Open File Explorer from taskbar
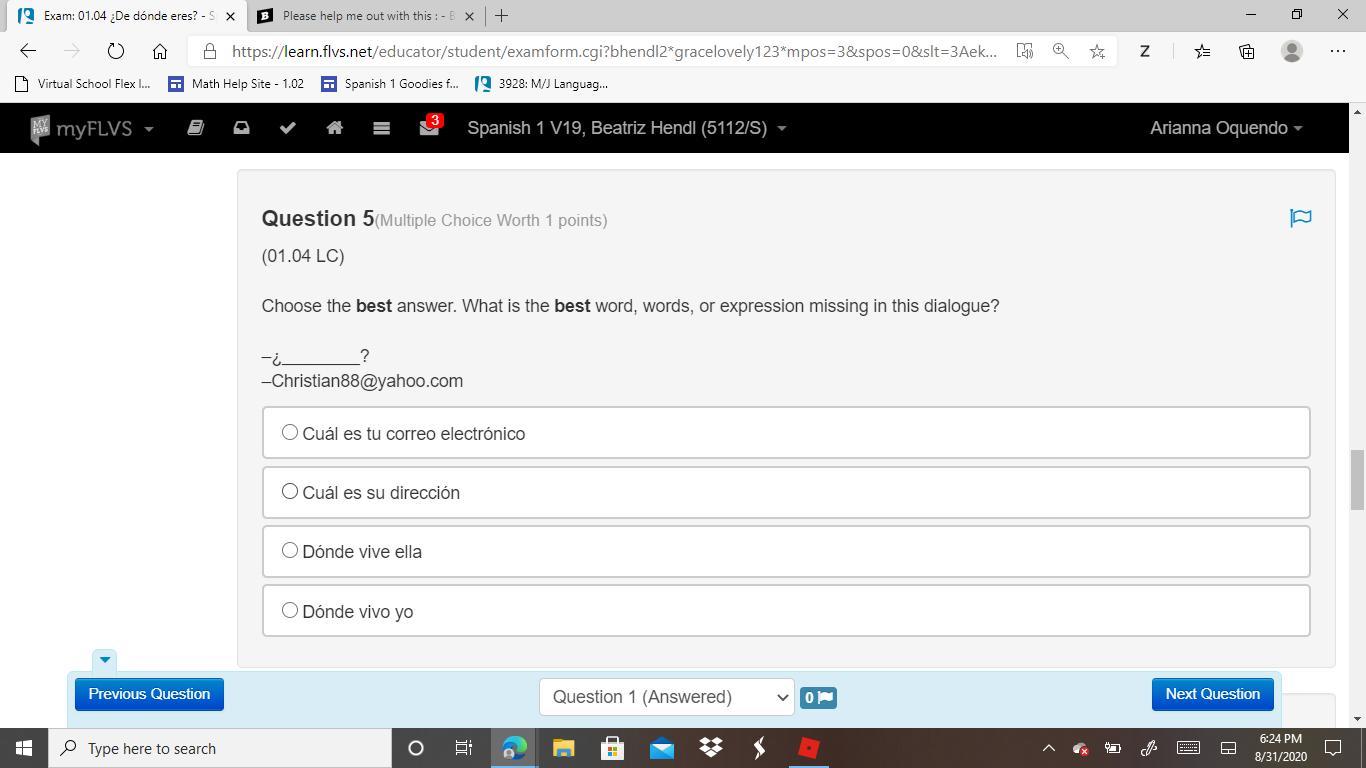1366x768 pixels. click(563, 748)
